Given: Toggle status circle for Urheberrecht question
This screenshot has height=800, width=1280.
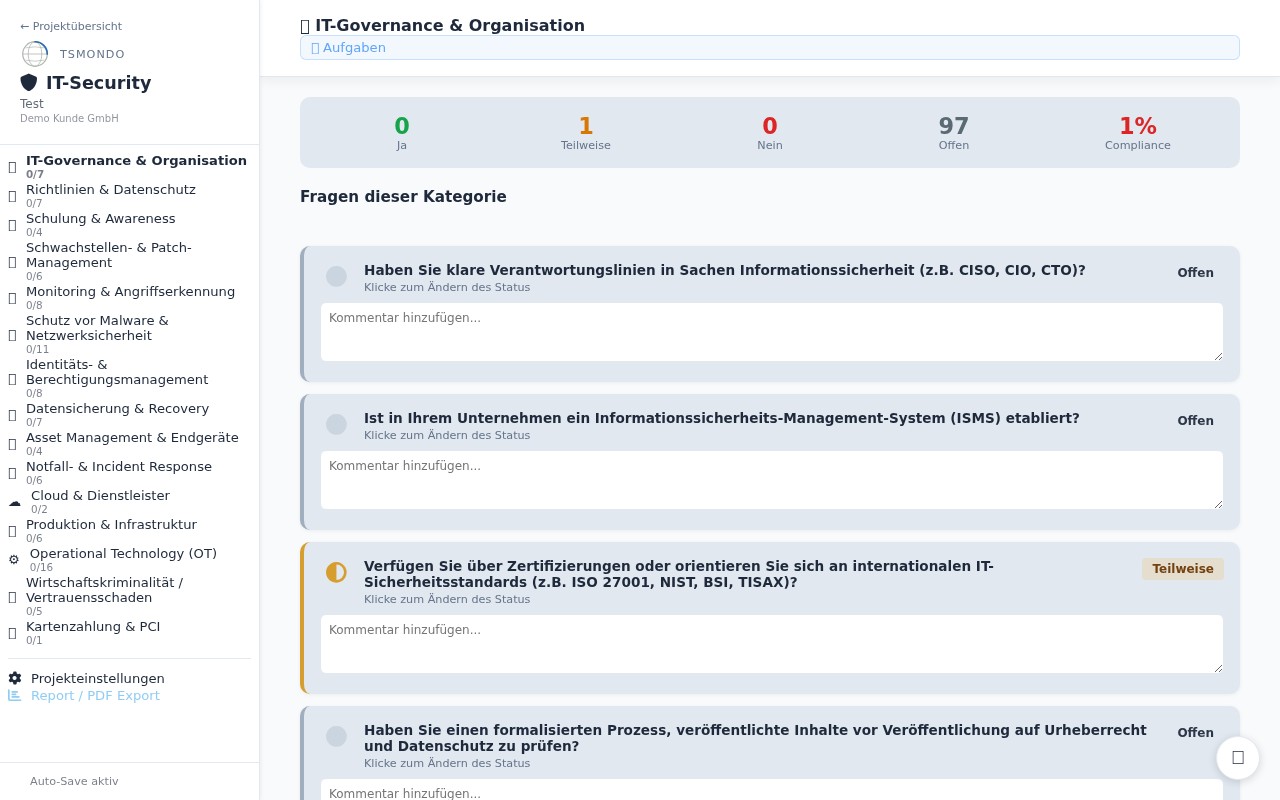Looking at the screenshot, I should tap(336, 736).
